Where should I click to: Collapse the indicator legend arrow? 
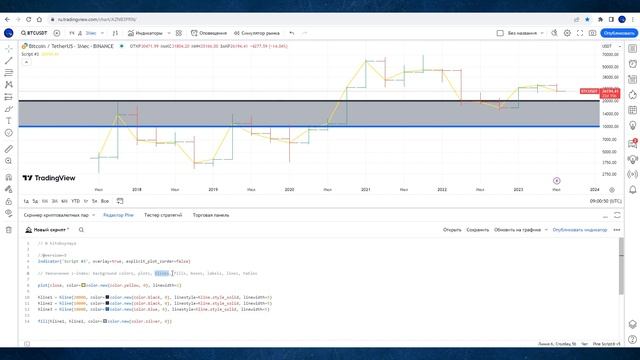[26, 62]
